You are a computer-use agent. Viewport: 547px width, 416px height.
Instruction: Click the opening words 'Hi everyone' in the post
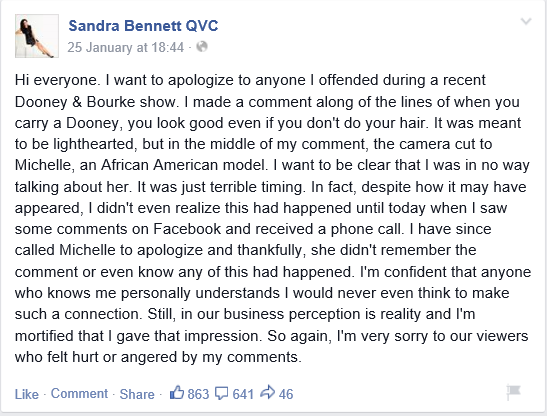pos(56,80)
